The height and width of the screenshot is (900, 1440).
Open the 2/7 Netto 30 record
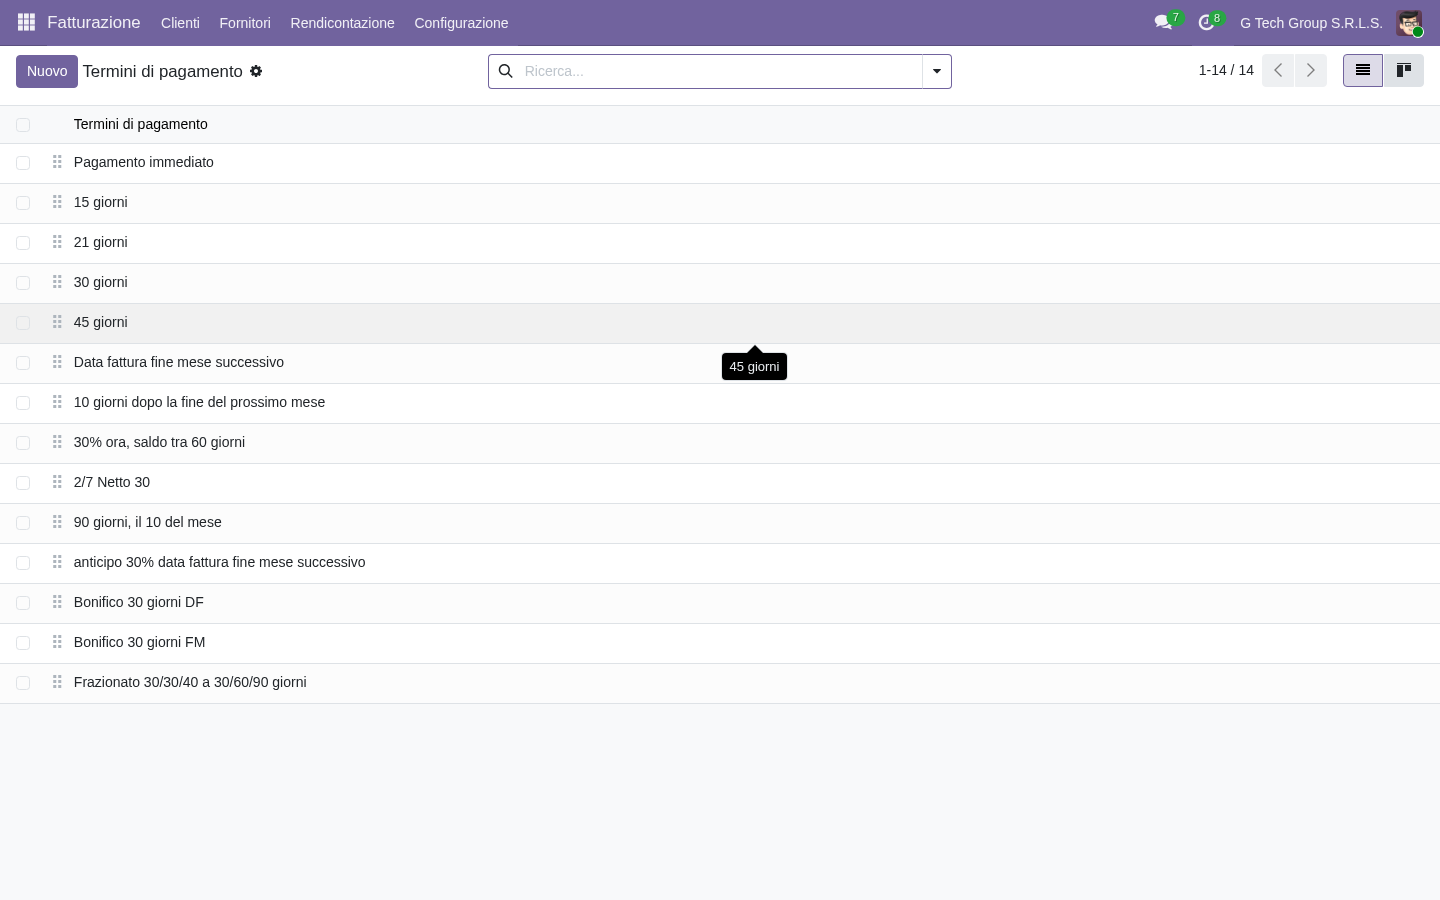tap(112, 482)
